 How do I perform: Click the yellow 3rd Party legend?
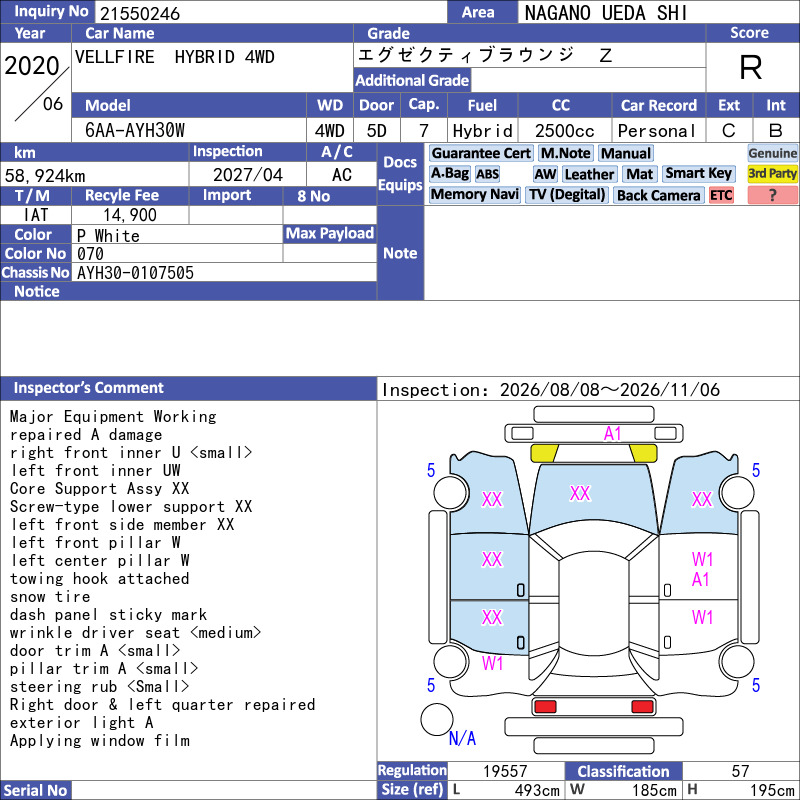pos(772,173)
